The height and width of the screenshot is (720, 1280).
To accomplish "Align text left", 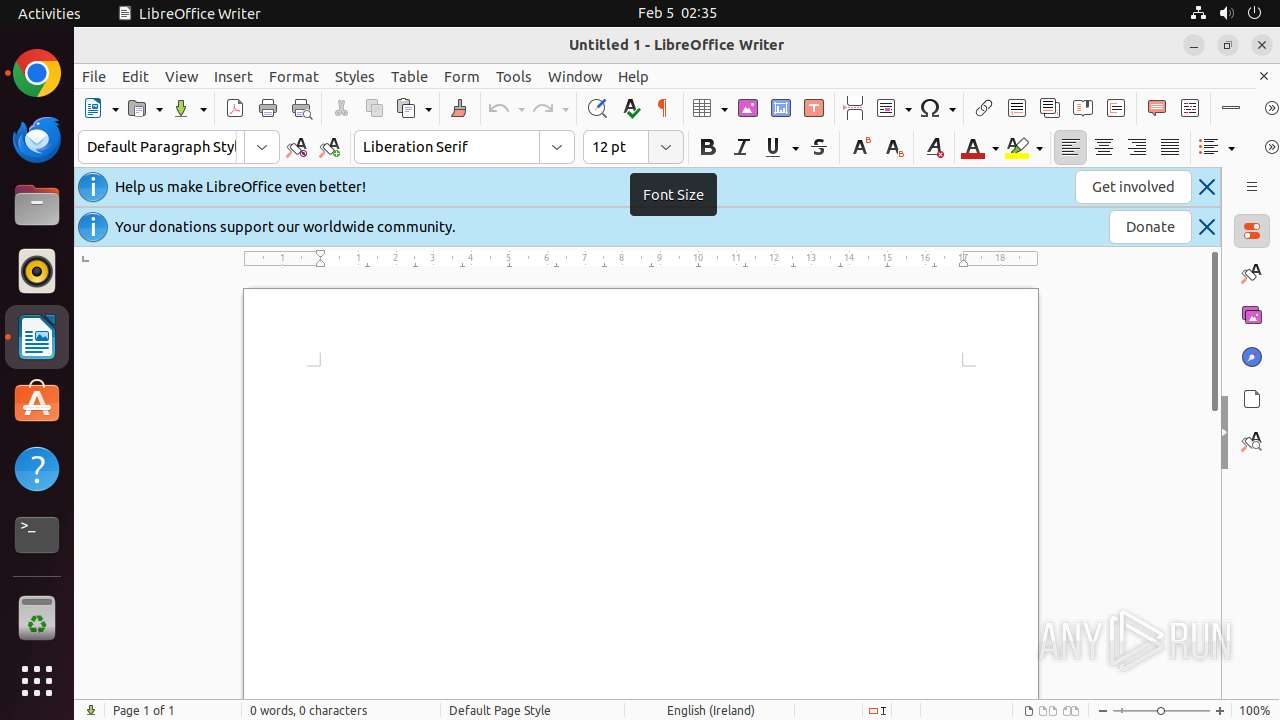I will coord(1070,147).
